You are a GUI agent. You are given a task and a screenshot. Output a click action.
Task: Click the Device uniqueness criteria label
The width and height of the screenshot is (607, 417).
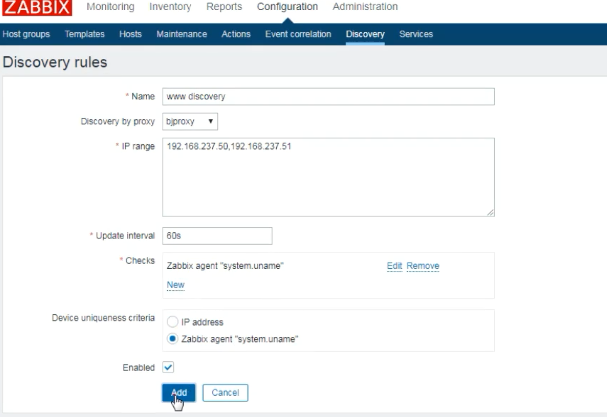(103, 318)
